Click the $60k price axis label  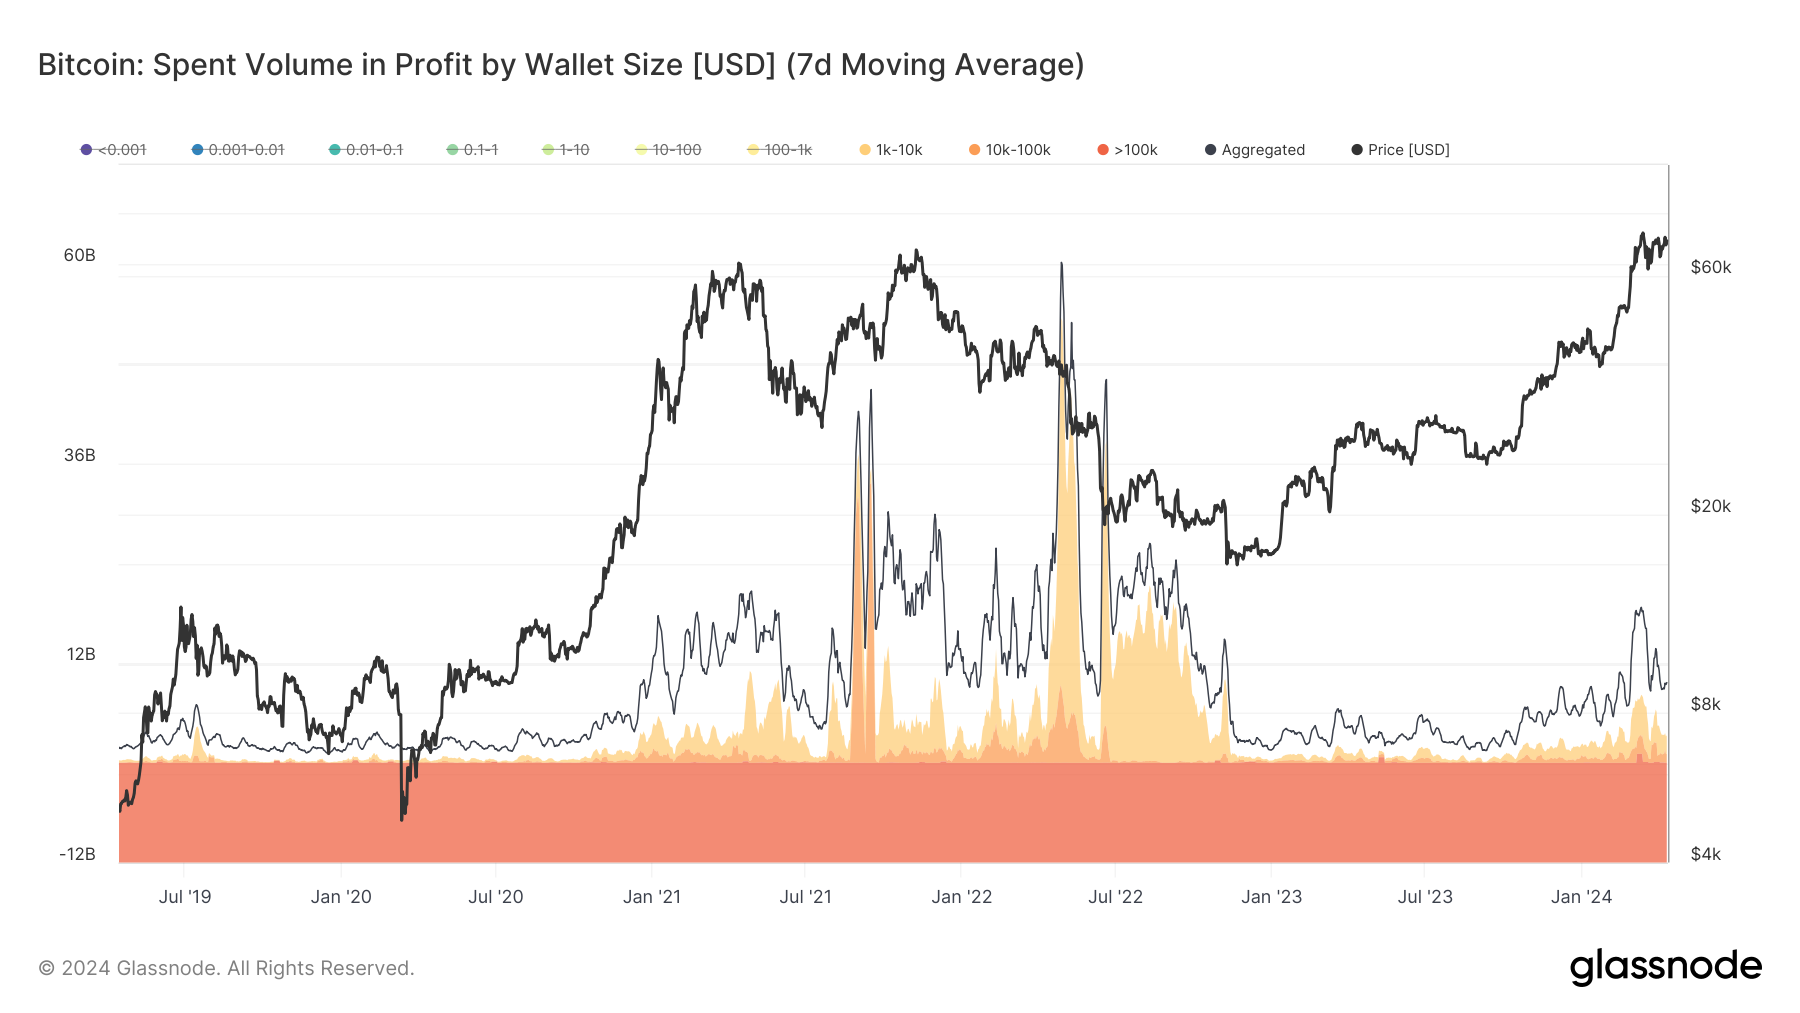tap(1711, 267)
